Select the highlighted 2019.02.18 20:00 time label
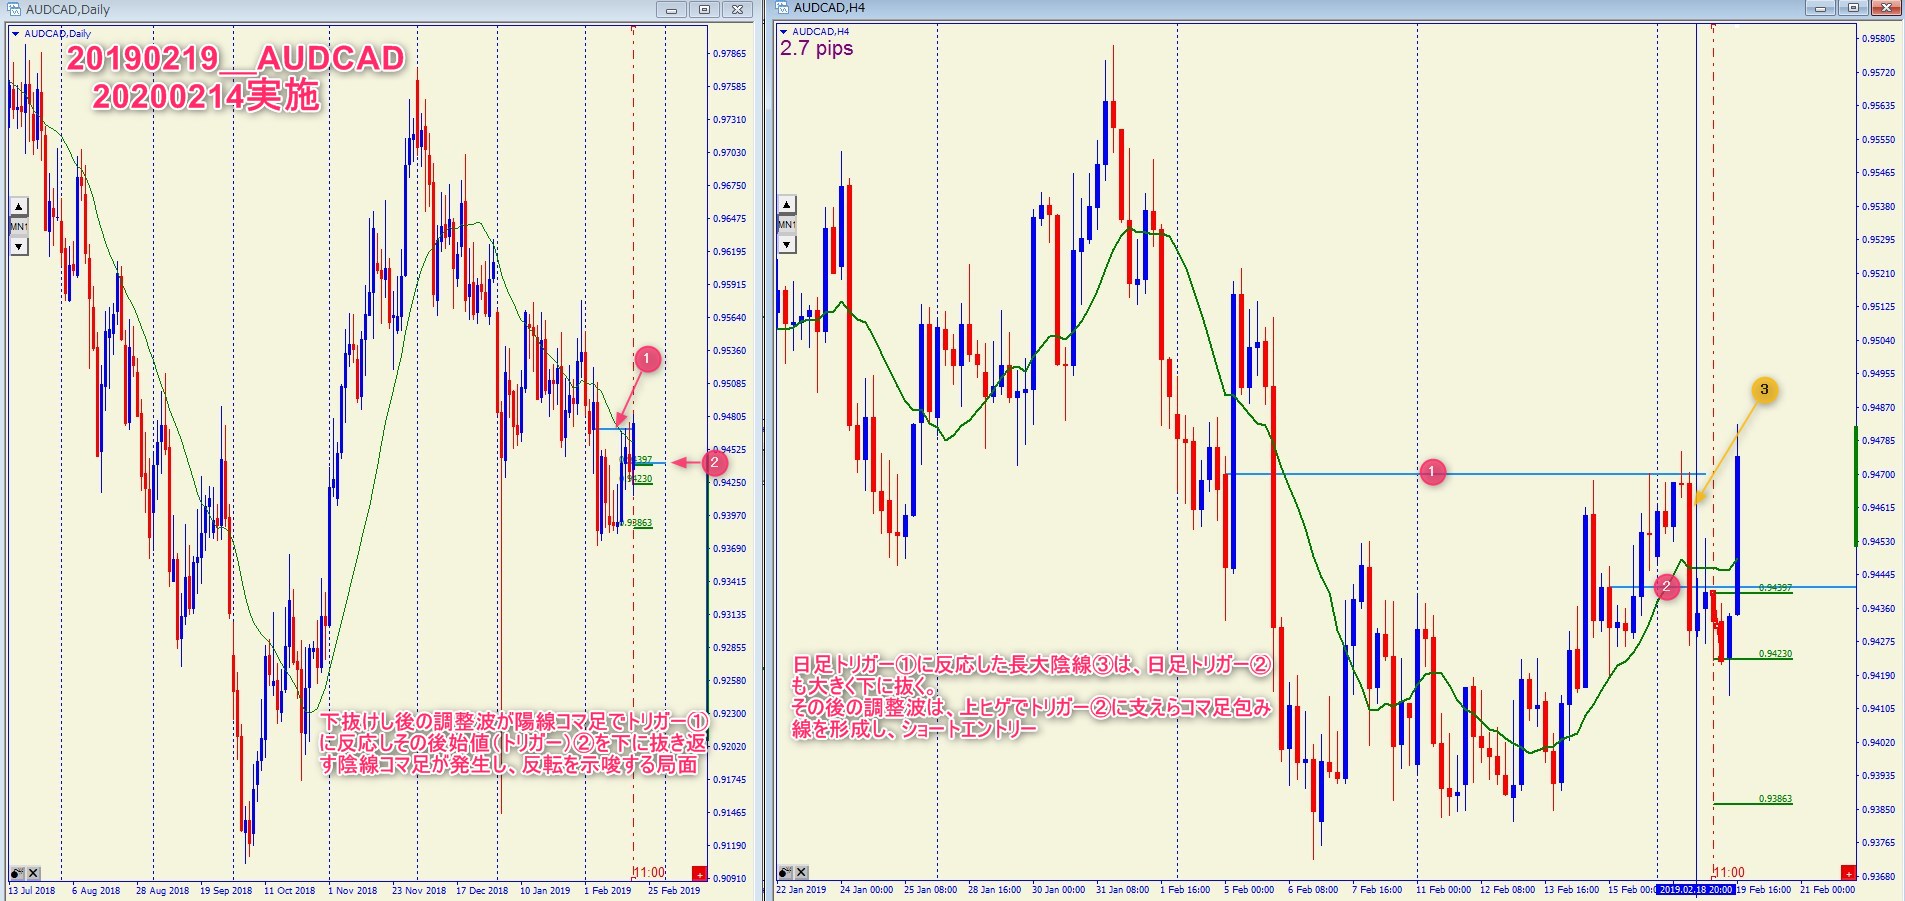Screen dimensions: 1905x901 click(1695, 889)
